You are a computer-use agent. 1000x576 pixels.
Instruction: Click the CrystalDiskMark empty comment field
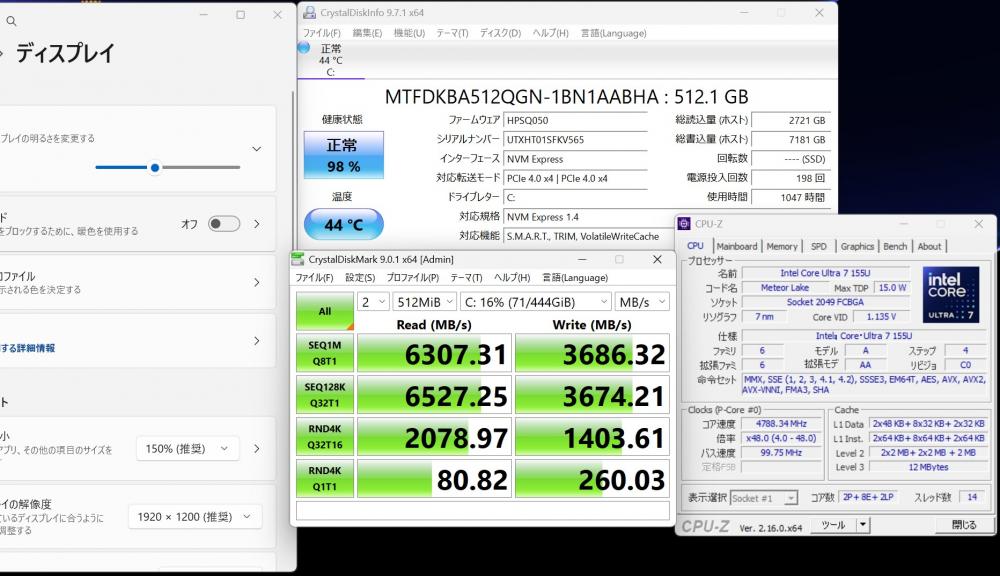pyautogui.click(x=483, y=510)
